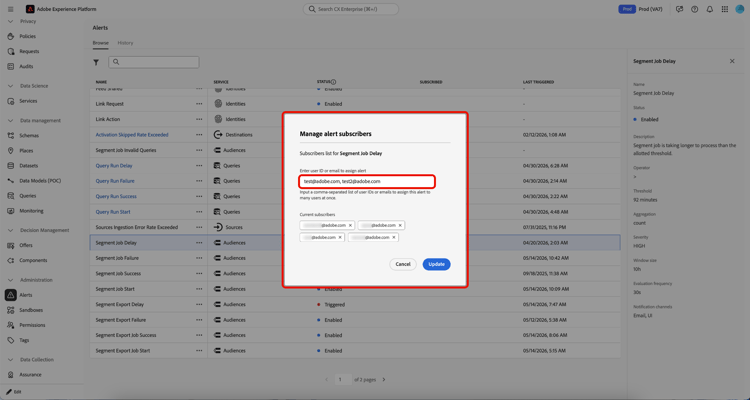Click the page number input box
The width and height of the screenshot is (750, 400).
coord(342,379)
